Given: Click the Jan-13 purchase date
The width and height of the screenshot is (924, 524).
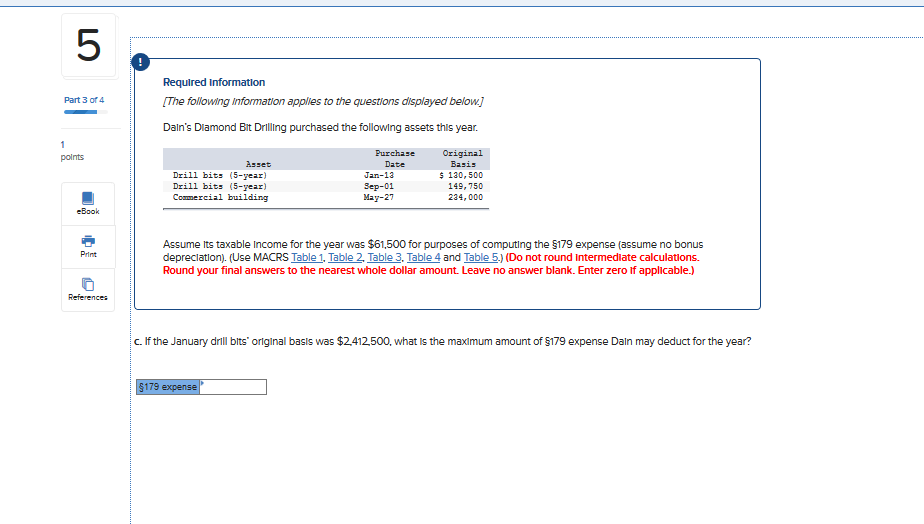Looking at the screenshot, I should (379, 176).
